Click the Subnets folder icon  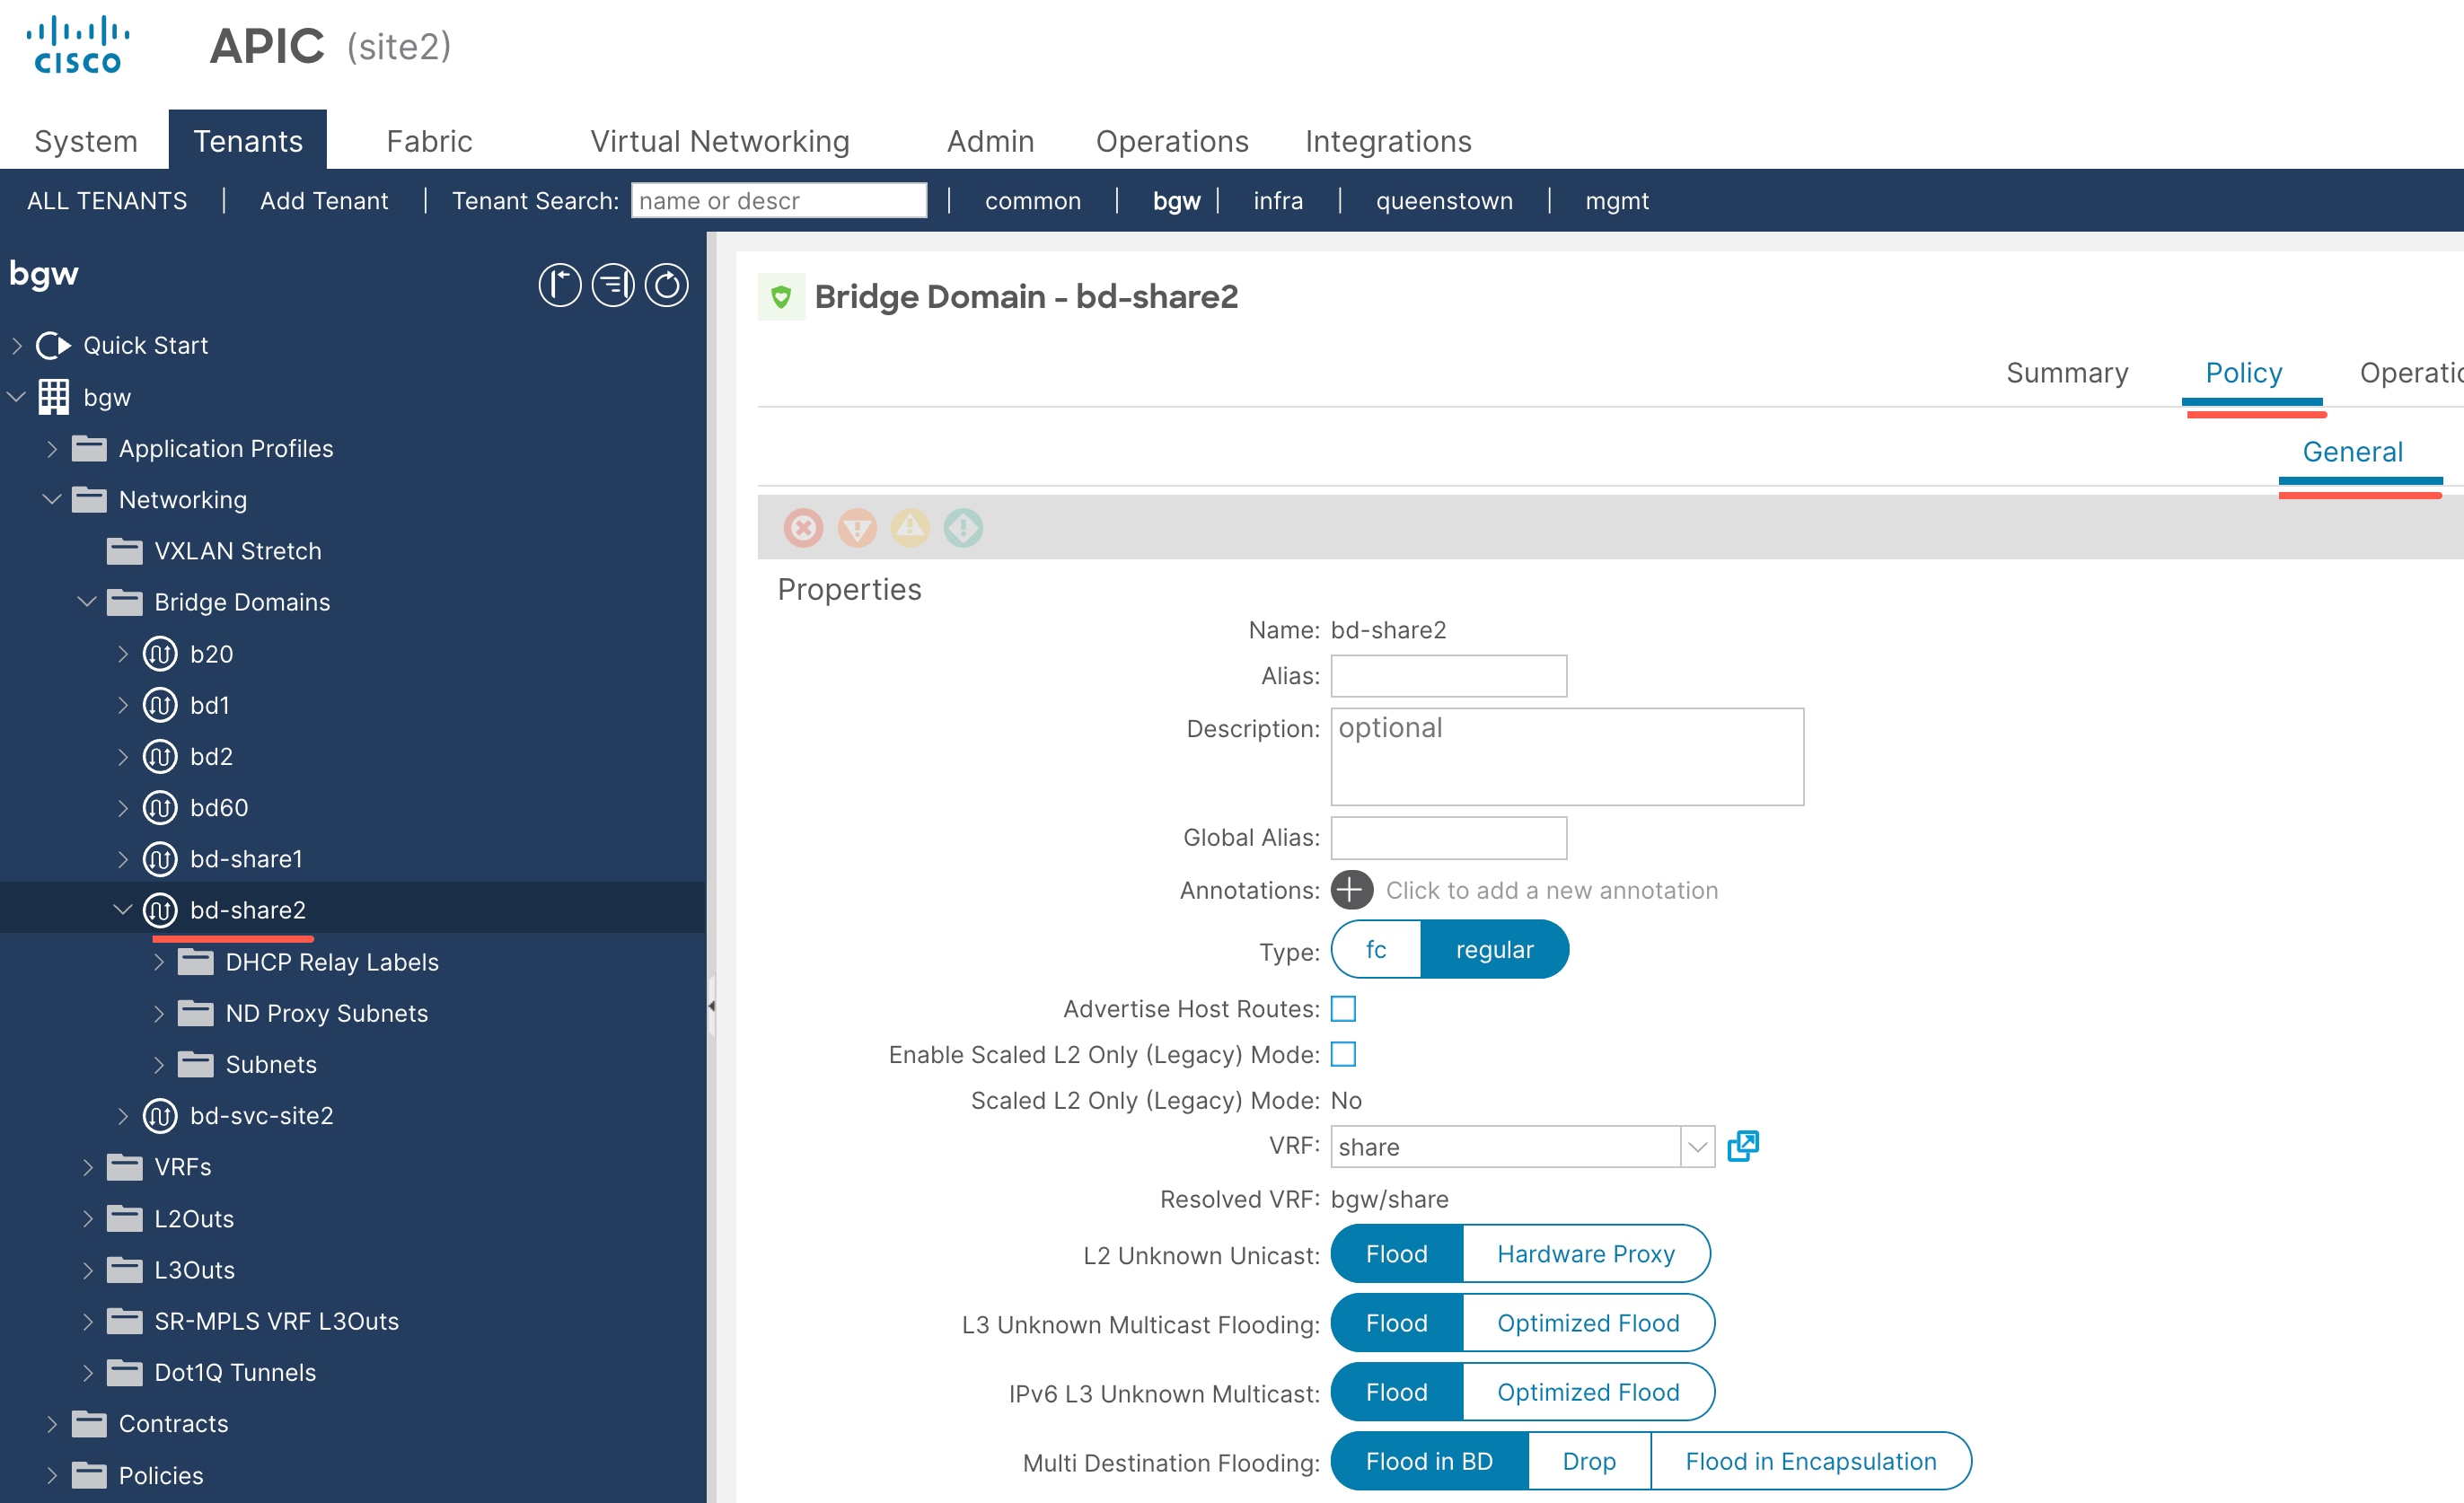point(196,1064)
